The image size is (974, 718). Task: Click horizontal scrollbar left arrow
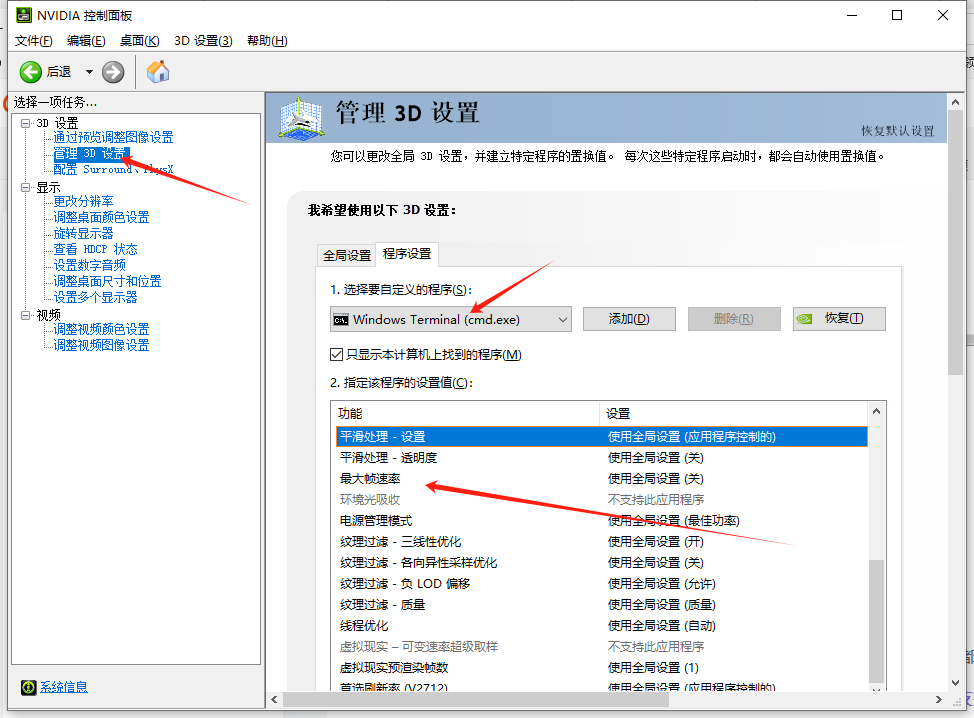[x=275, y=700]
